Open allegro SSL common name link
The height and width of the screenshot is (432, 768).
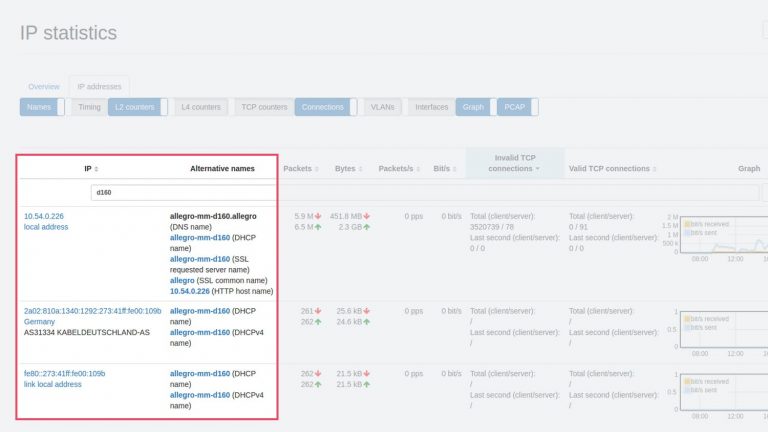(x=182, y=281)
